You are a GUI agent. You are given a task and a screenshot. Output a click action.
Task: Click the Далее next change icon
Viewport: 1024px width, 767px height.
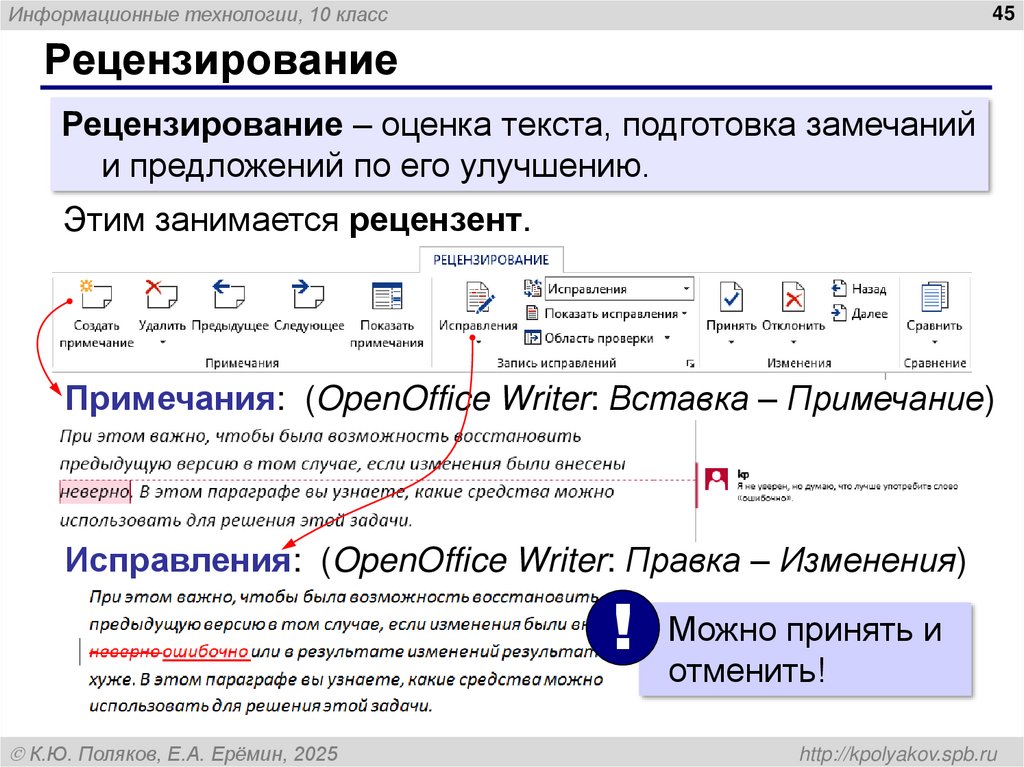point(839,313)
